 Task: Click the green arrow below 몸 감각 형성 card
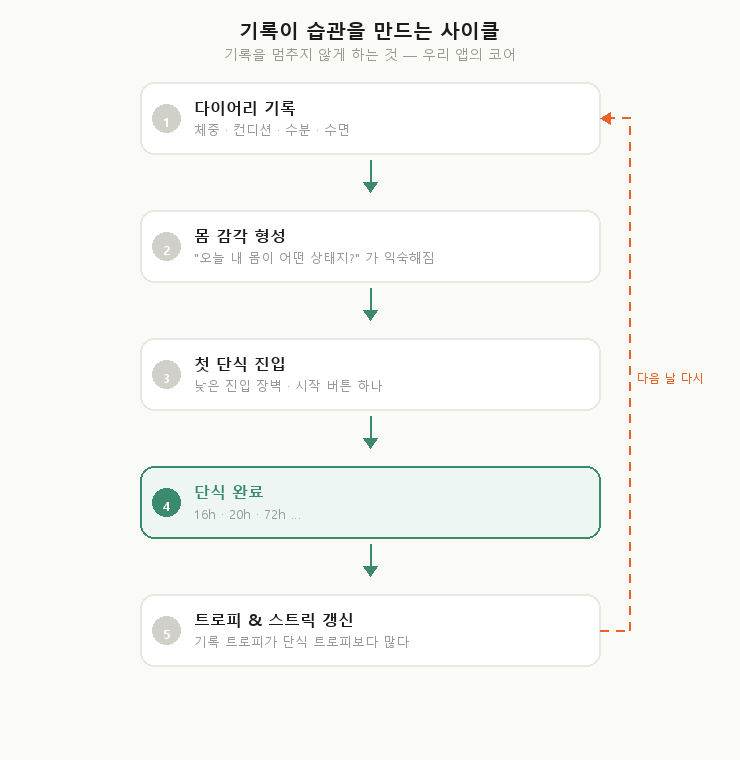coord(370,305)
